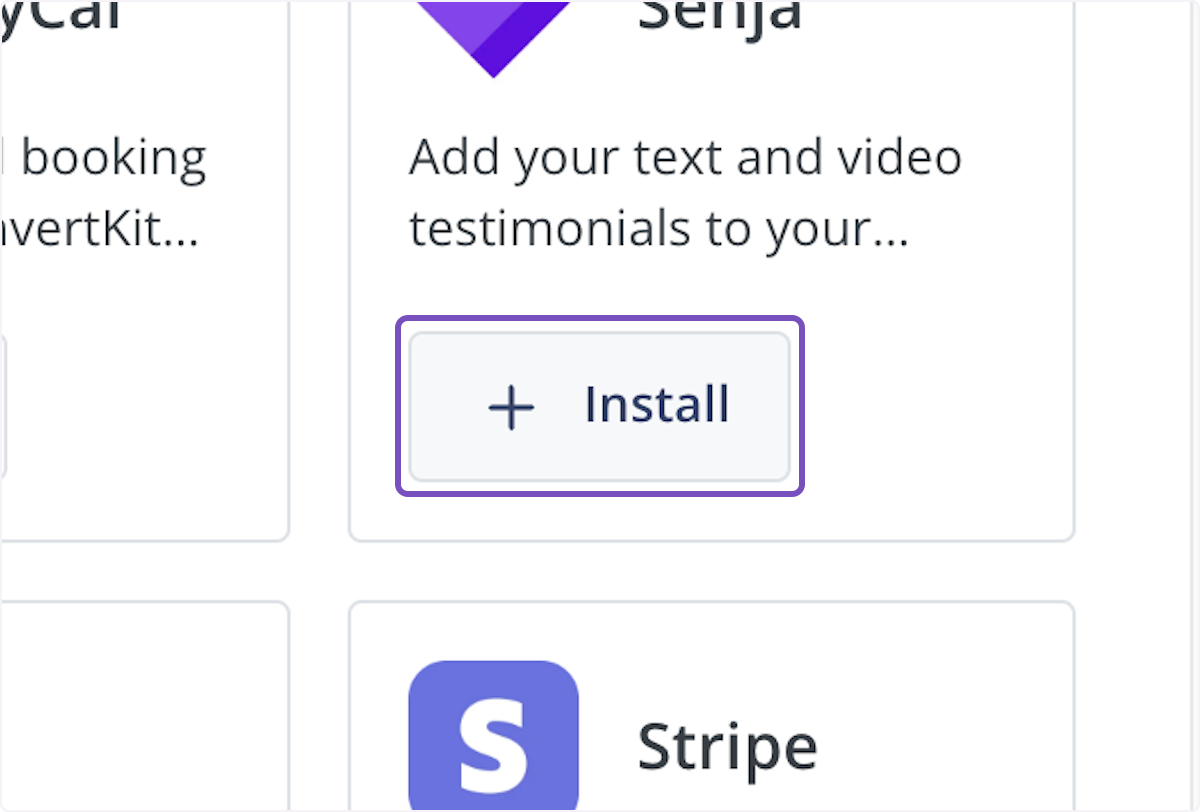Click the rounded indigo Stripe icon tile

click(492, 742)
